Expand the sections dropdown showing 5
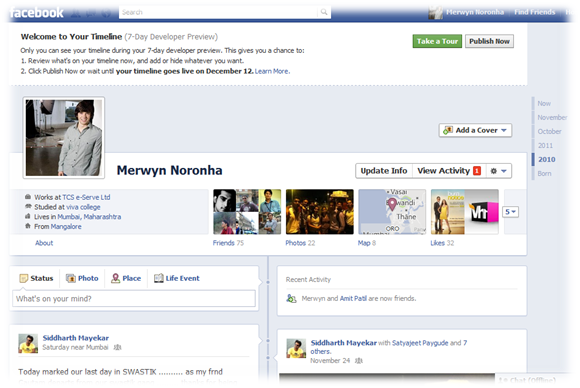This screenshot has height=388, width=580. coord(510,212)
